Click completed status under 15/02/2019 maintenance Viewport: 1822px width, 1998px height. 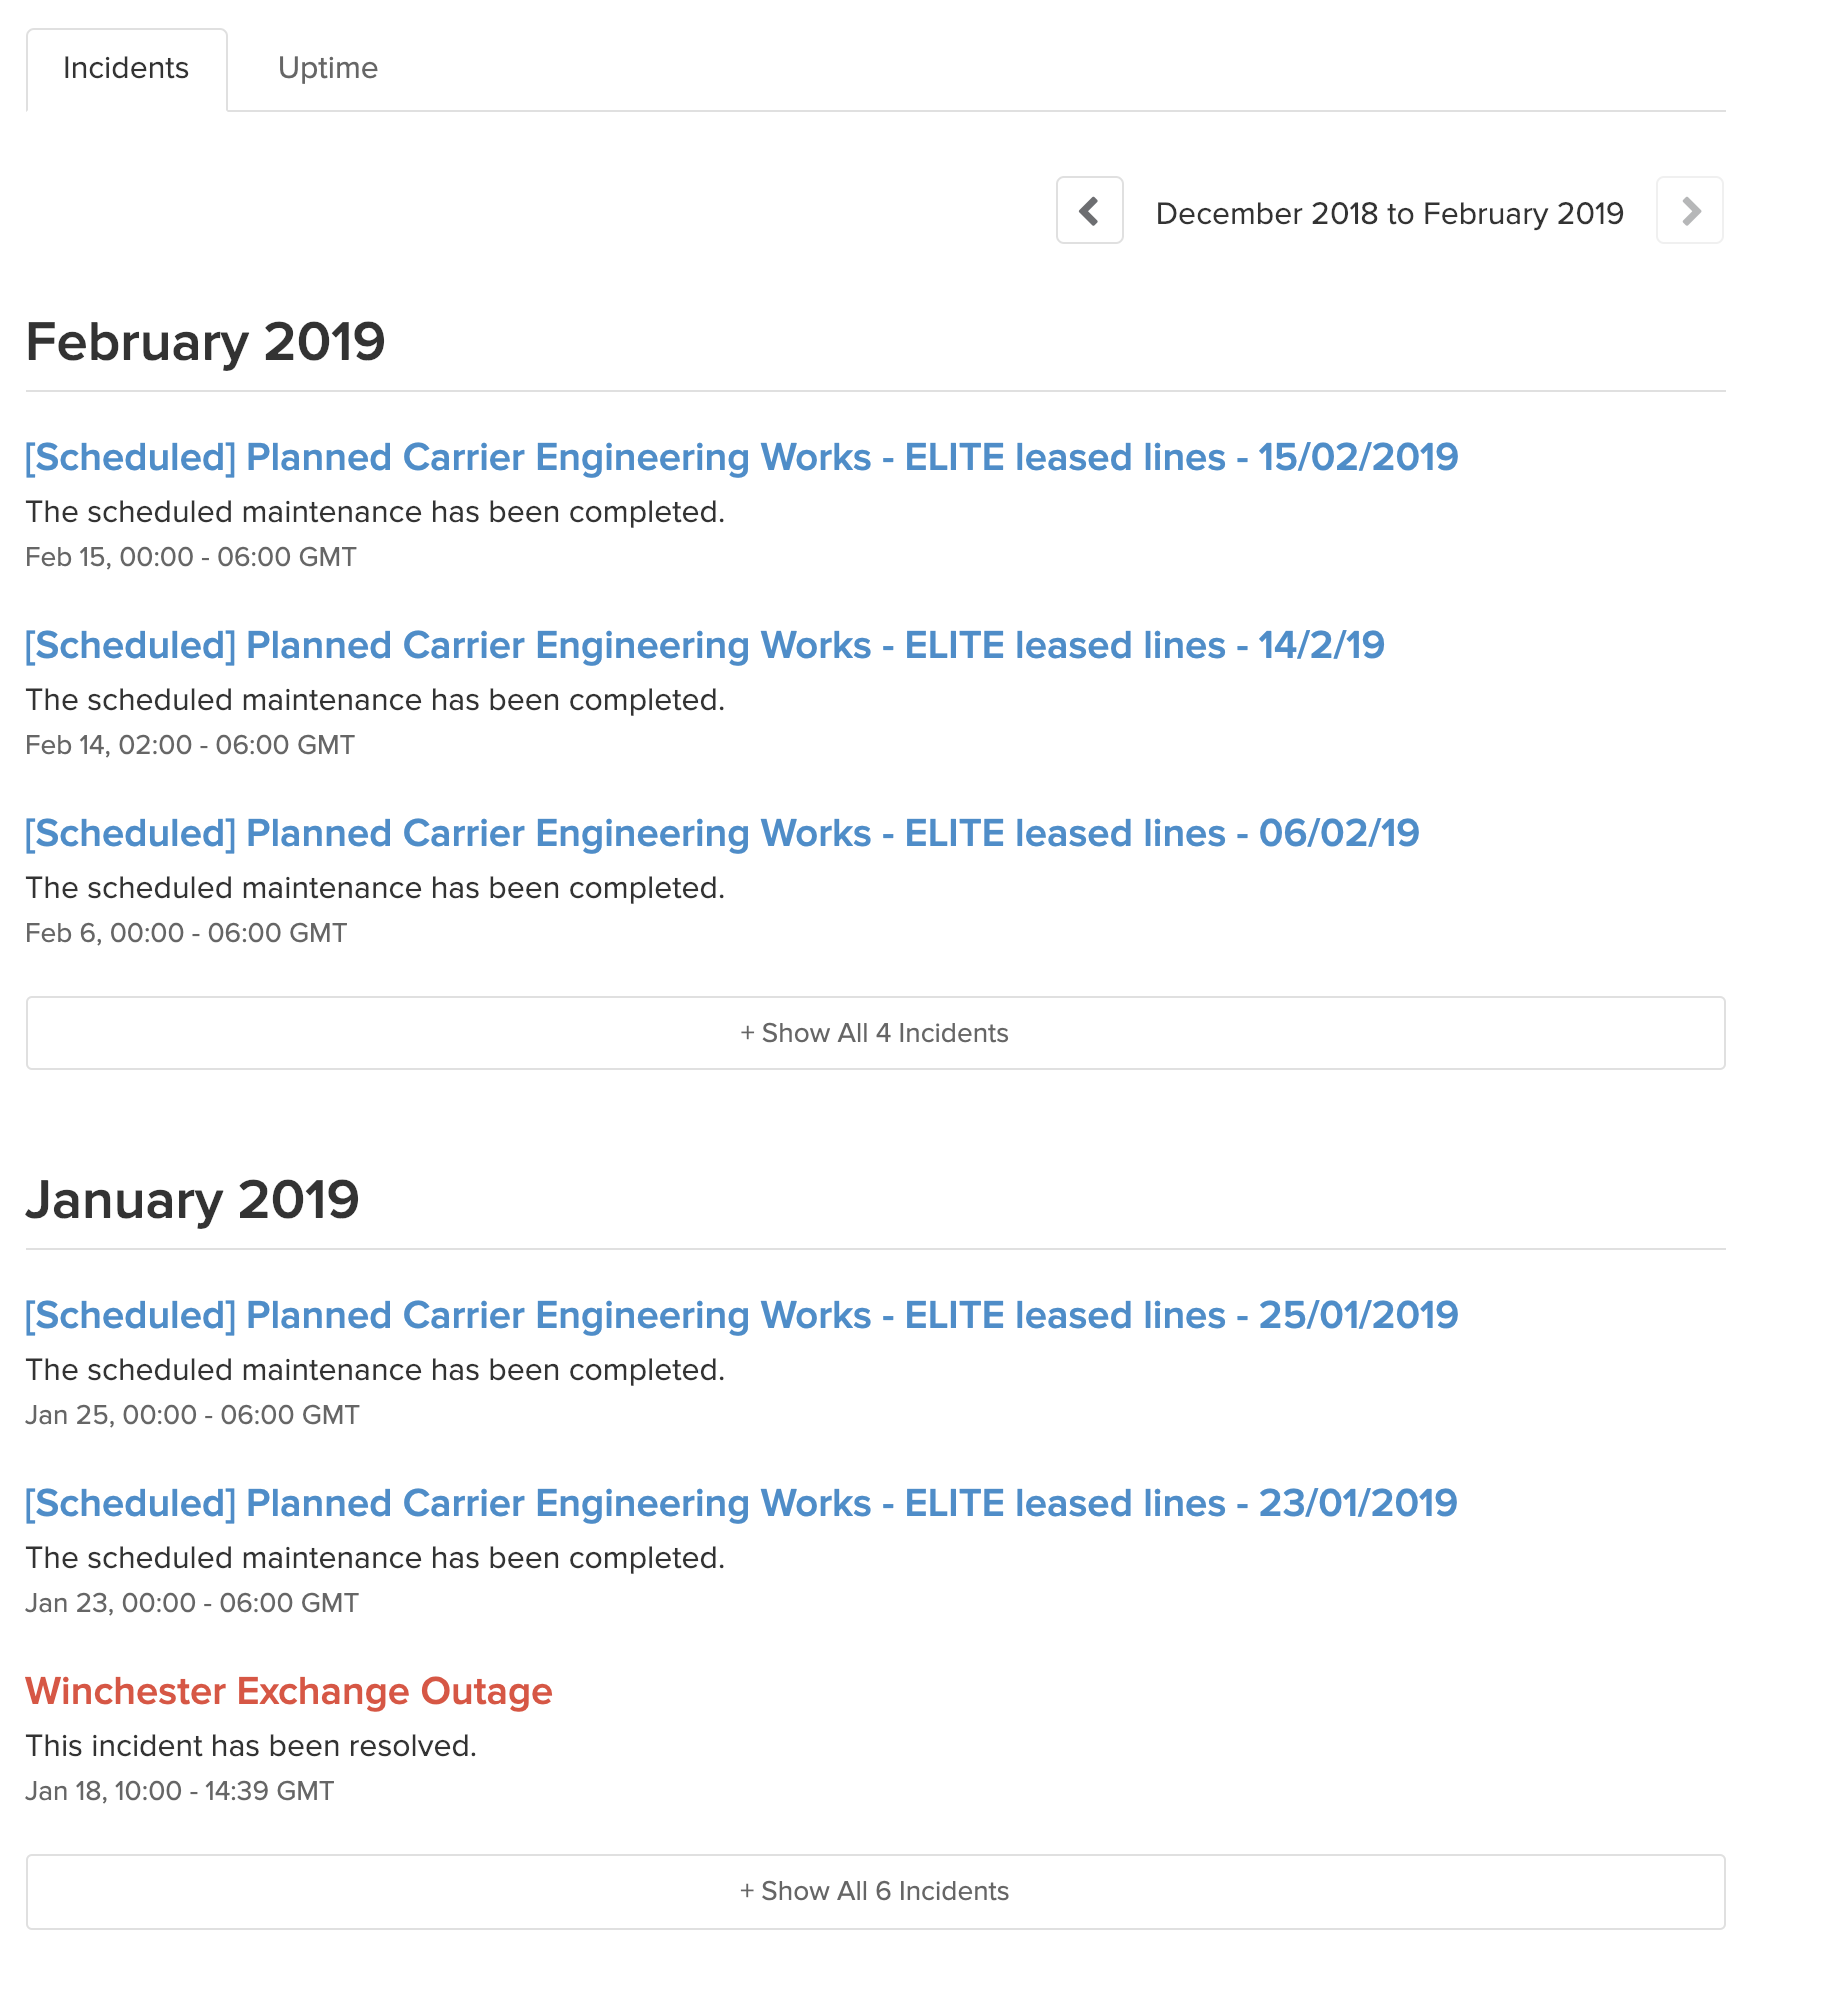(x=375, y=512)
